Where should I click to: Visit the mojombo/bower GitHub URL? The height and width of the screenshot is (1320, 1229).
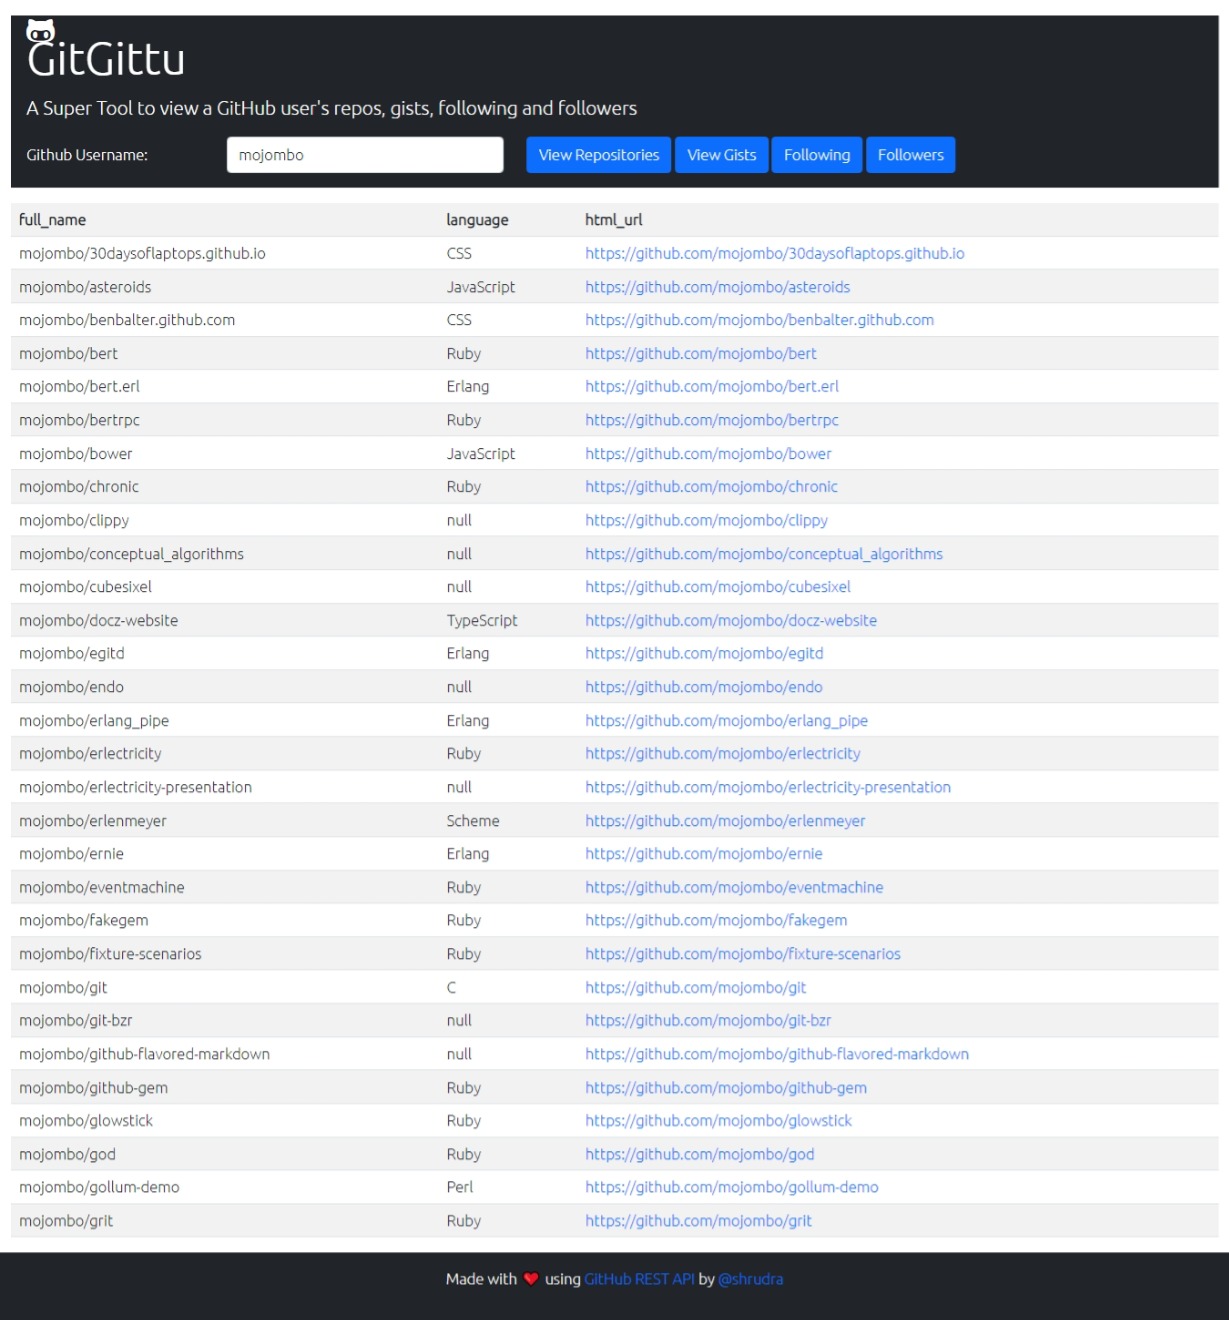[x=709, y=454]
